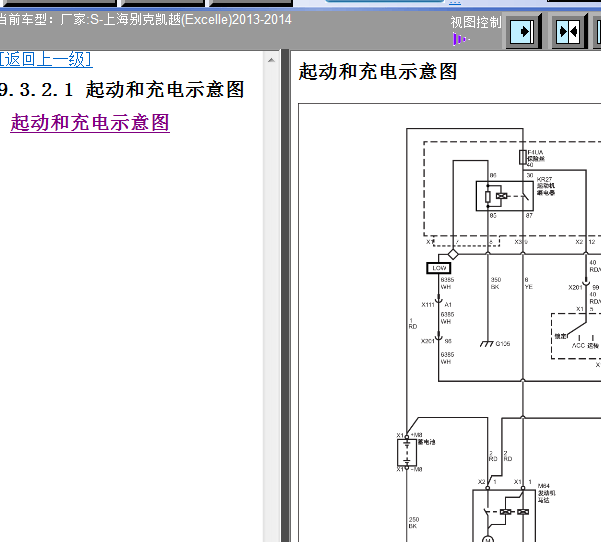
Task: Click the fuse symbol at diagram top
Action: [x=522, y=157]
